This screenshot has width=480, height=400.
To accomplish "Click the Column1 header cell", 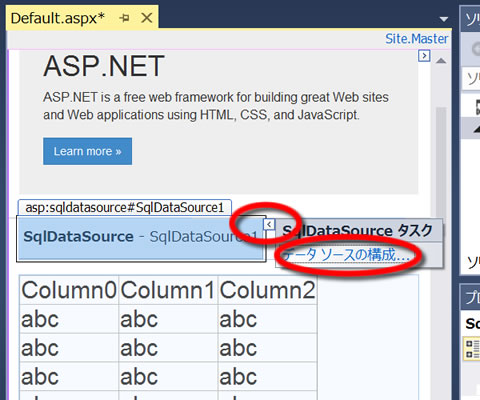I will click(x=168, y=290).
